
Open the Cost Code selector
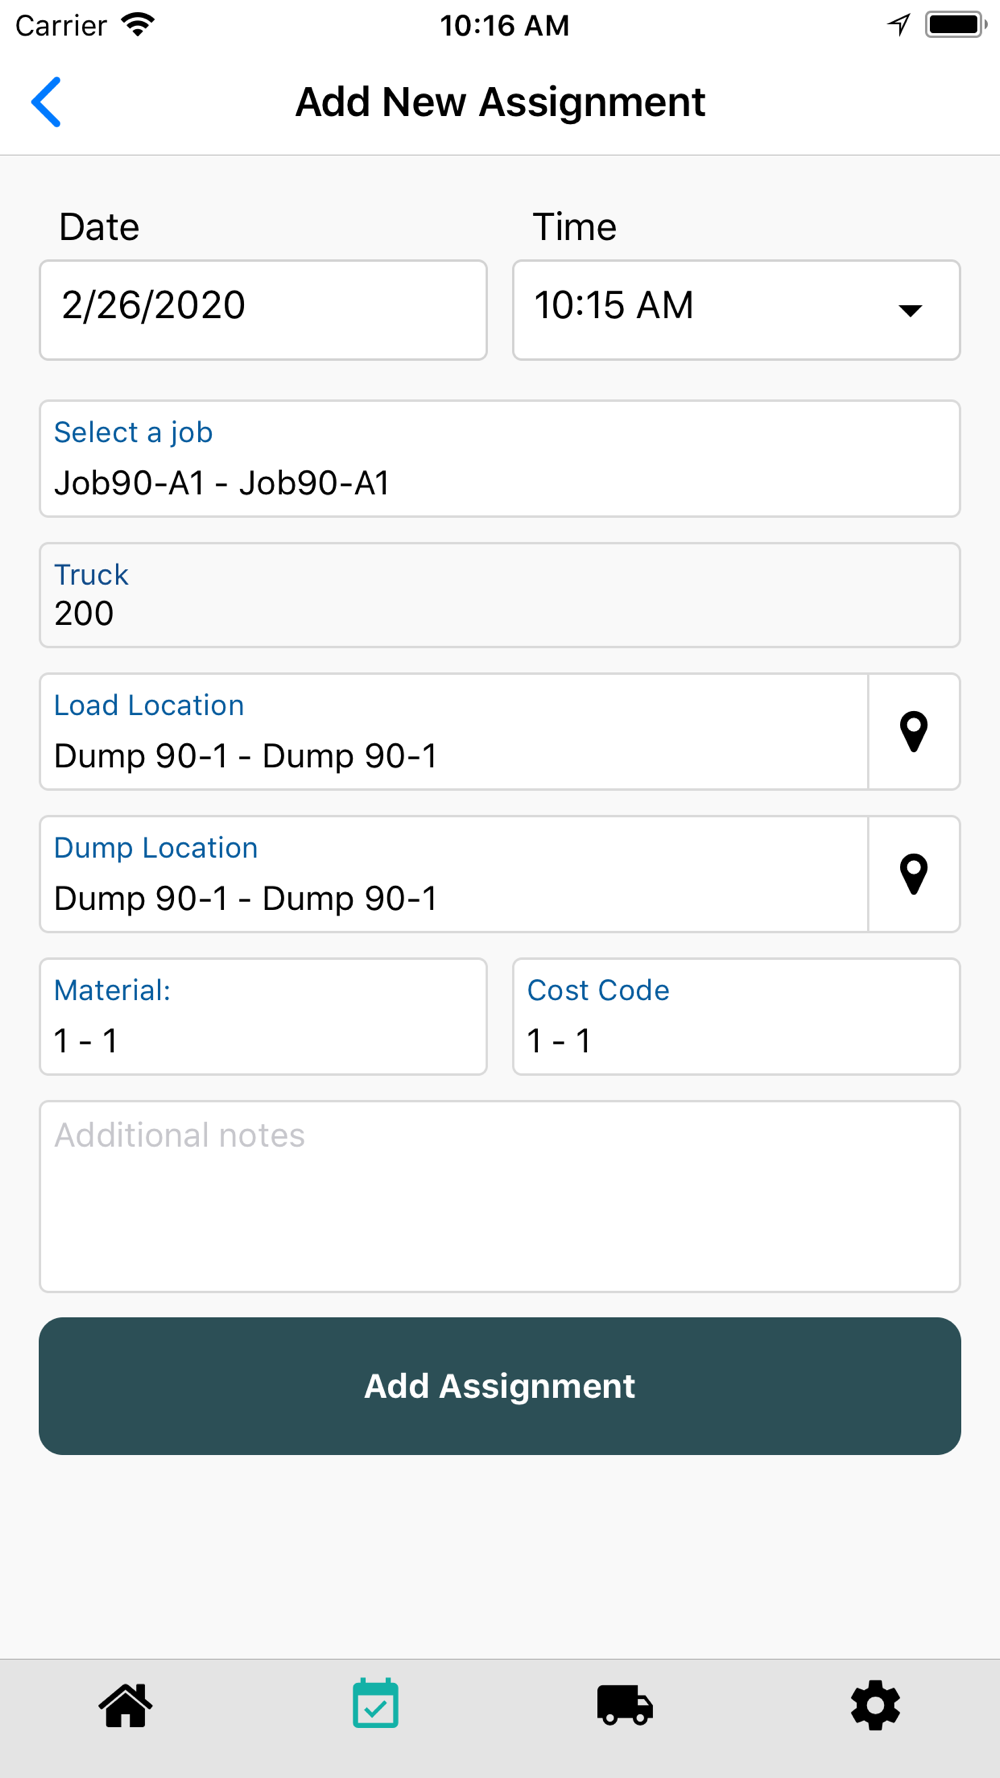pos(736,1017)
